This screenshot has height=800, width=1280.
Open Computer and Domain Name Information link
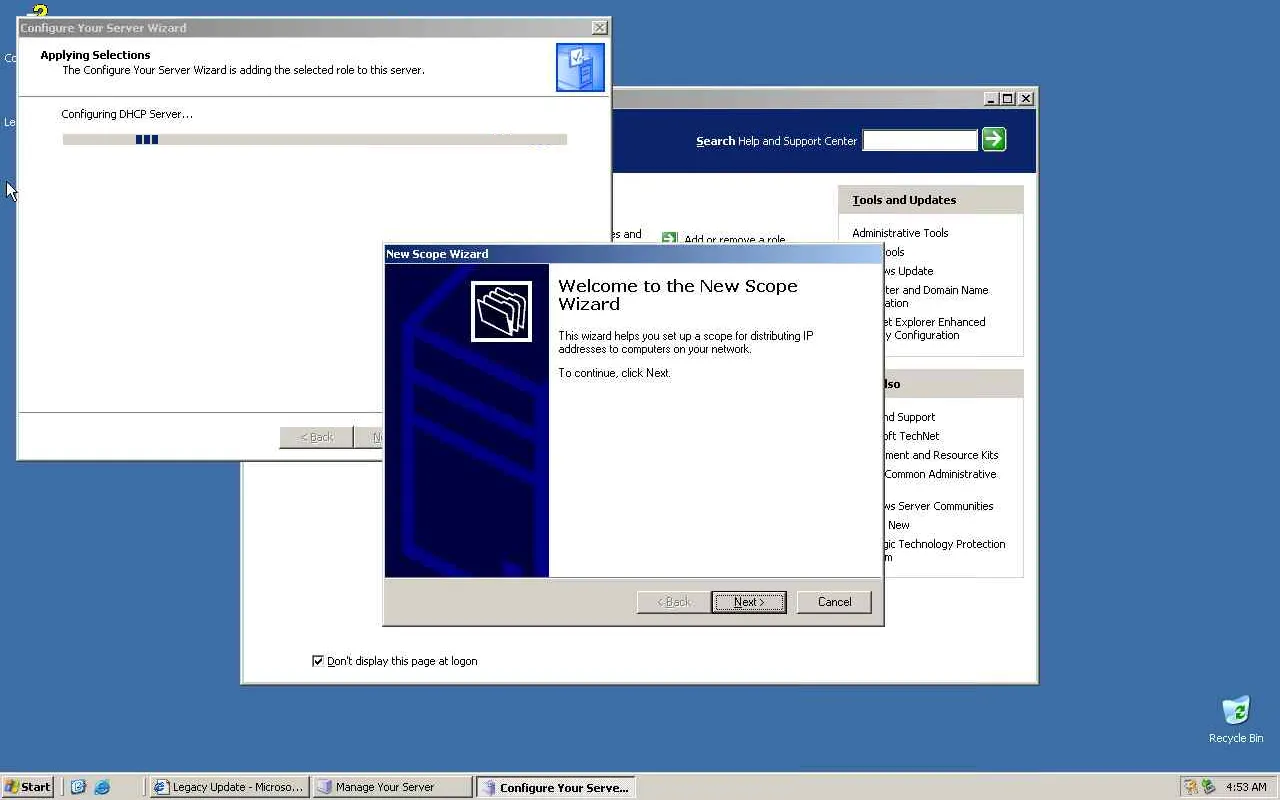point(936,296)
